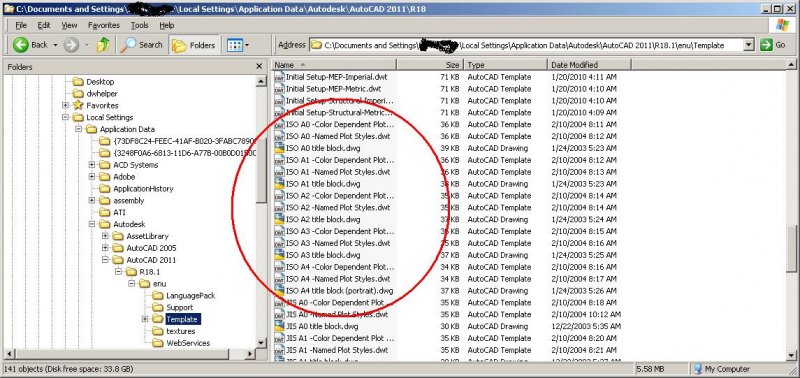Image resolution: width=800 pixels, height=378 pixels.
Task: Open the Back history dropdown arrow
Action: pos(55,45)
